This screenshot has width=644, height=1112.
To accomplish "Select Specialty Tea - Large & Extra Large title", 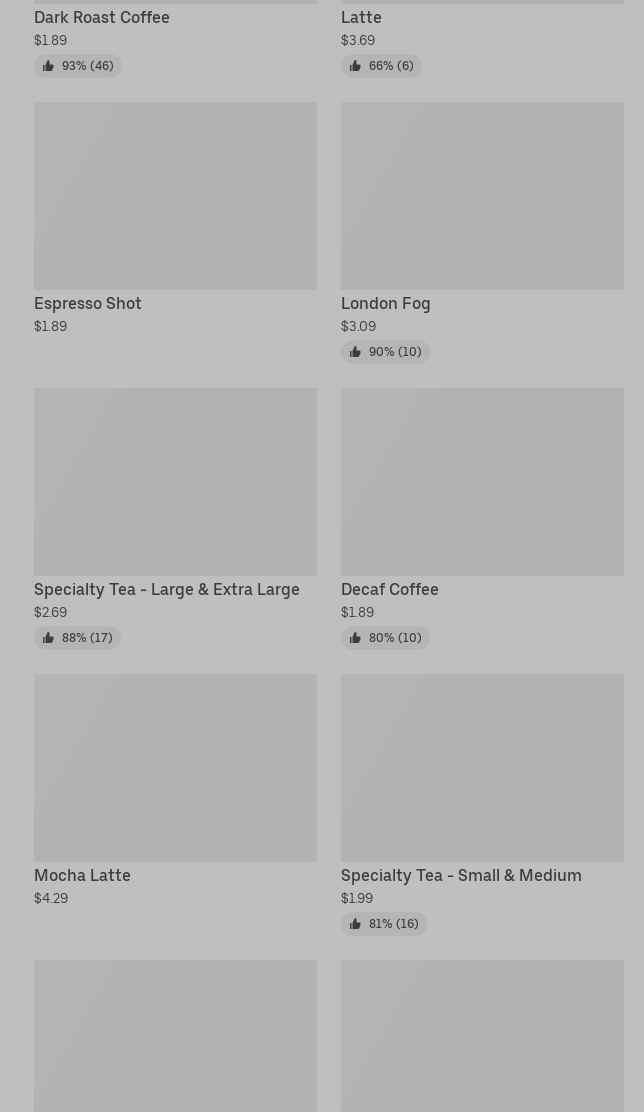I will [x=167, y=589].
